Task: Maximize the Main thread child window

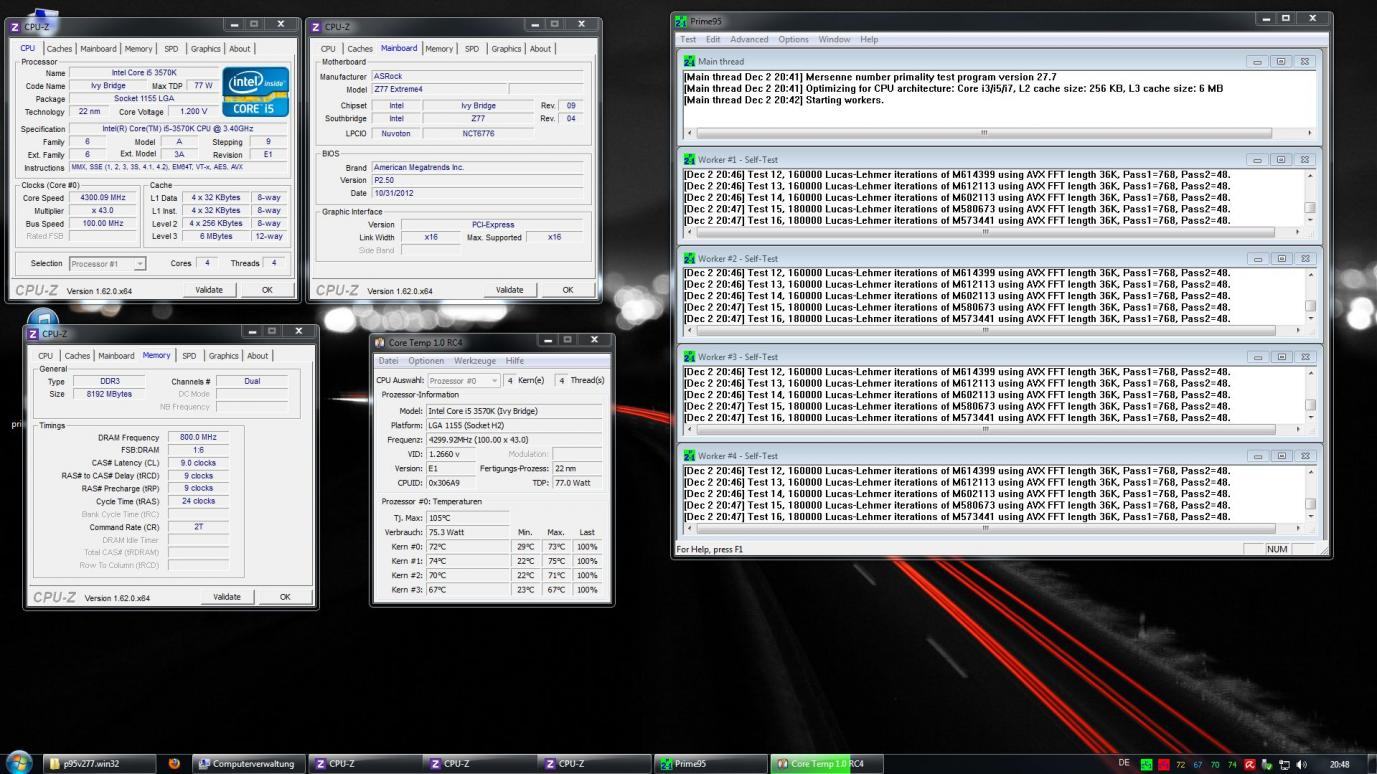Action: point(1280,62)
